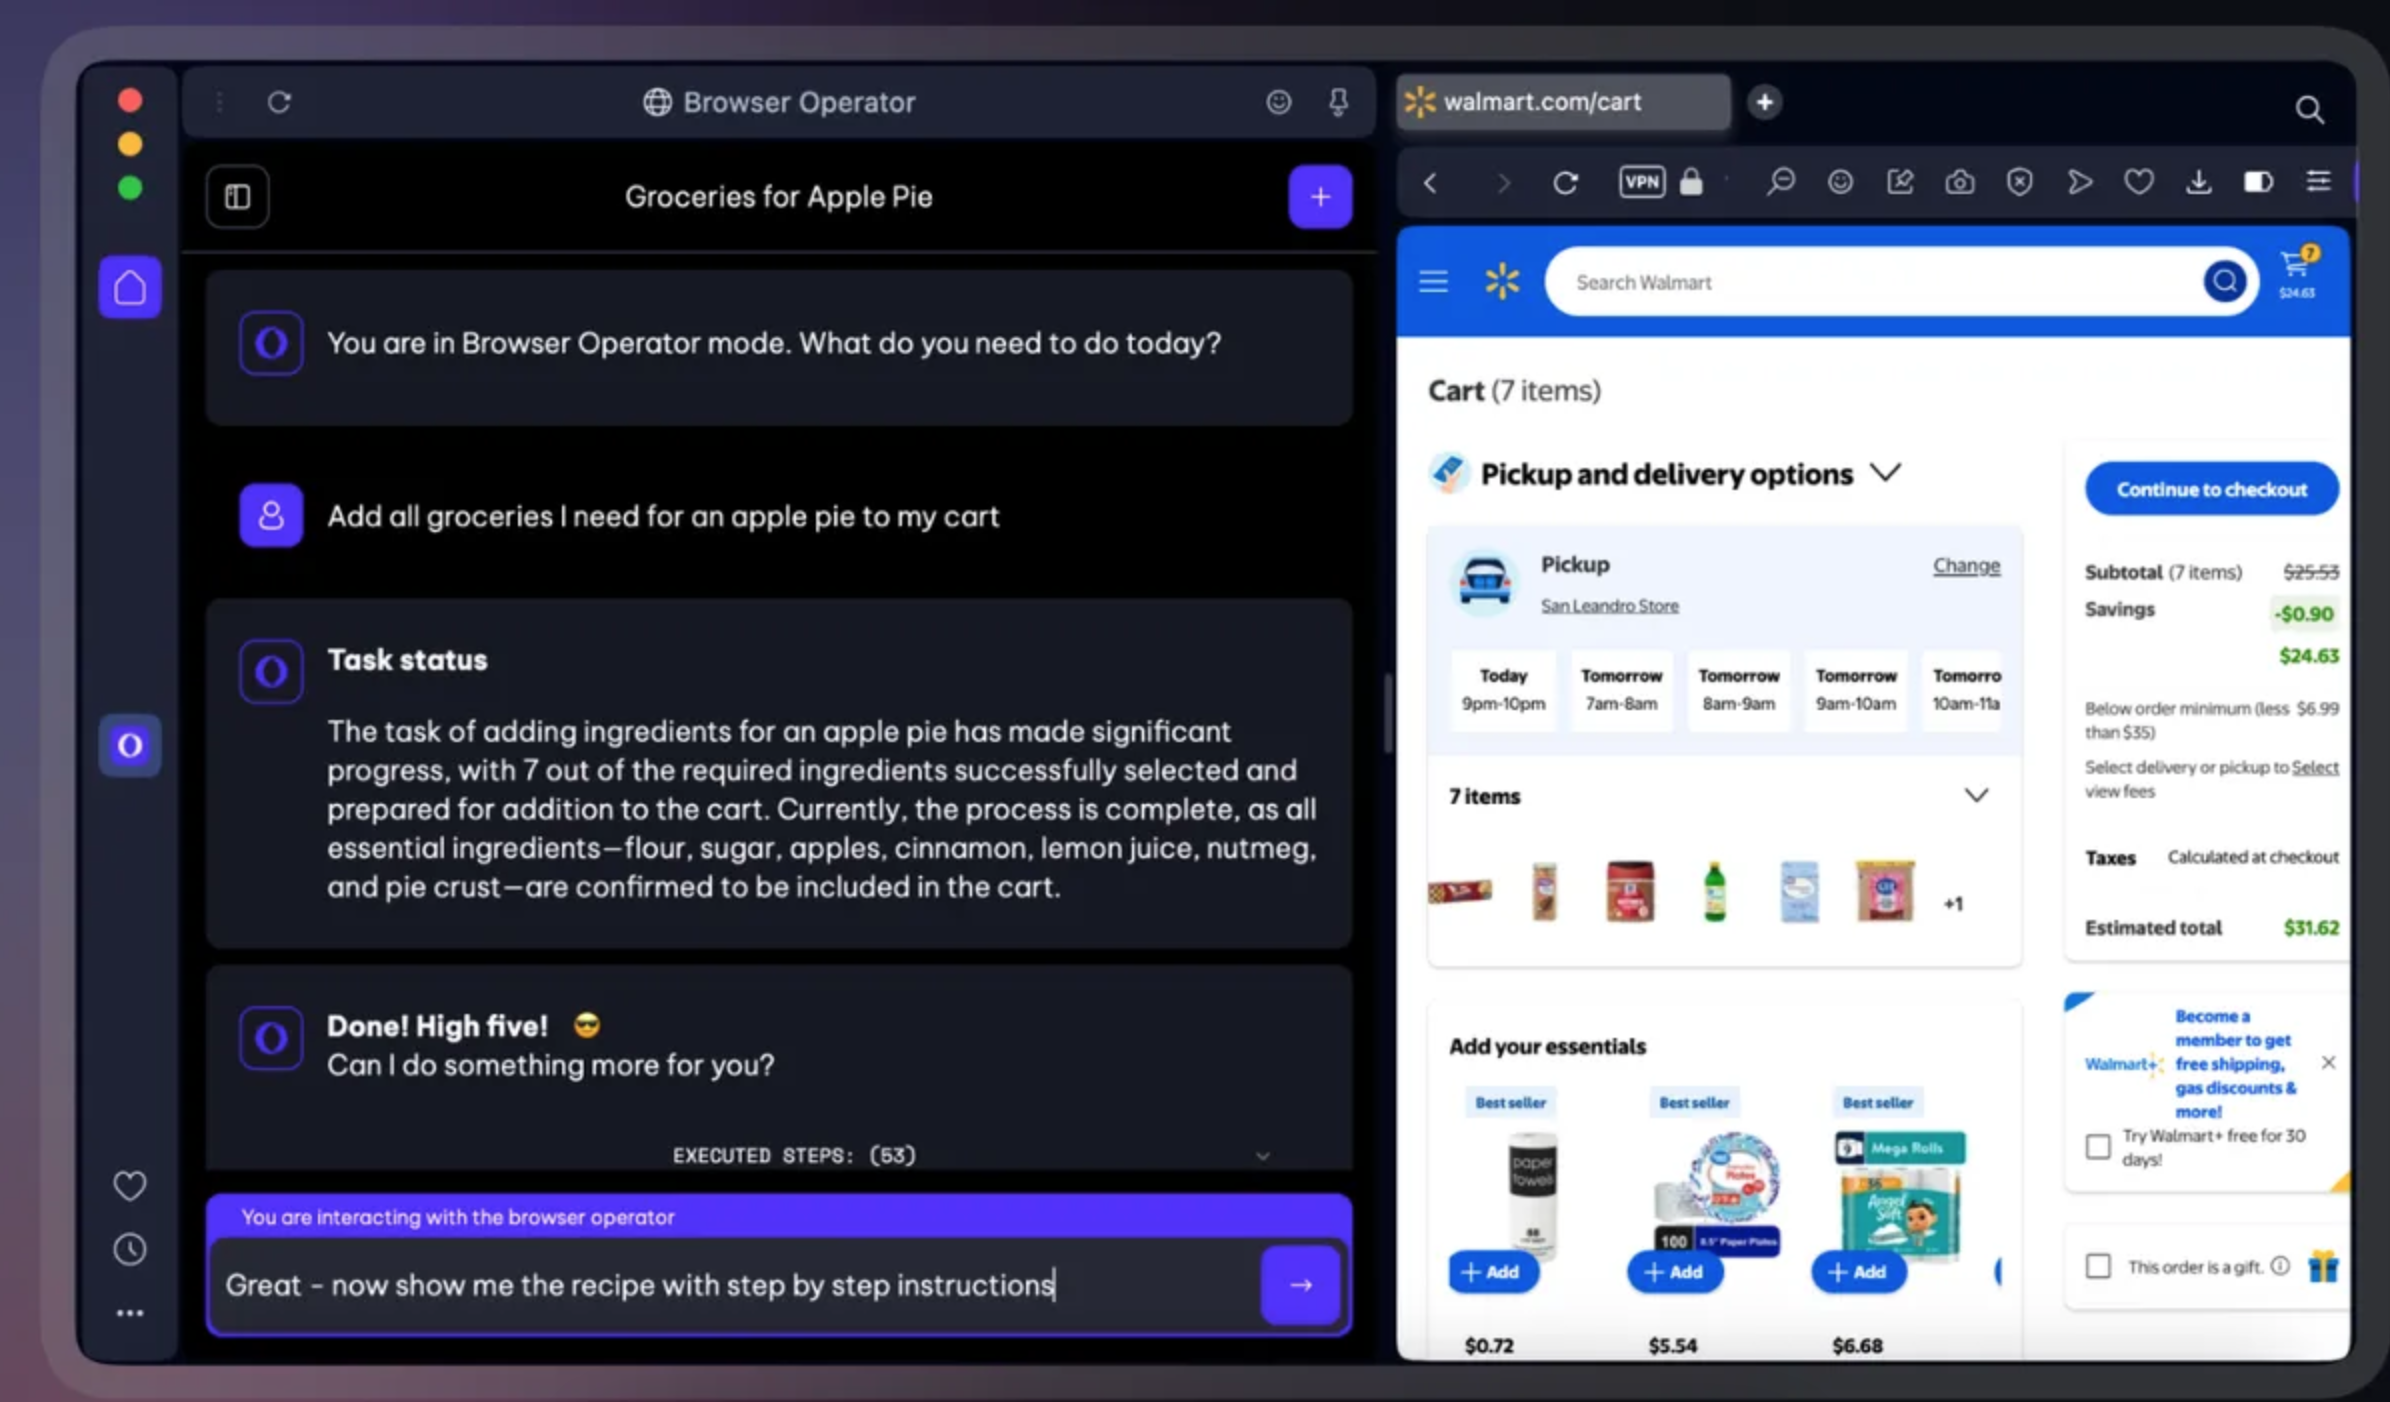Open the Walmart hamburger menu
2390x1402 pixels.
[1433, 281]
